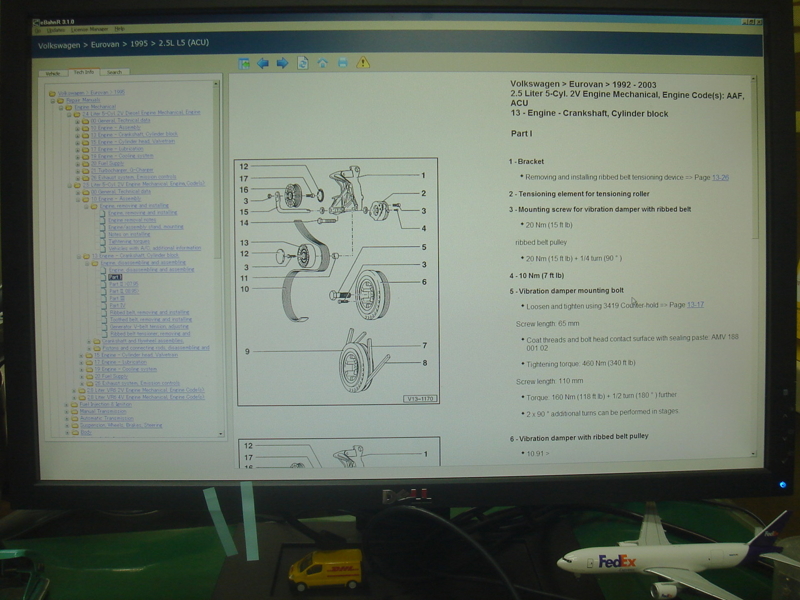Open Toothed belt removing and installing

point(151,319)
